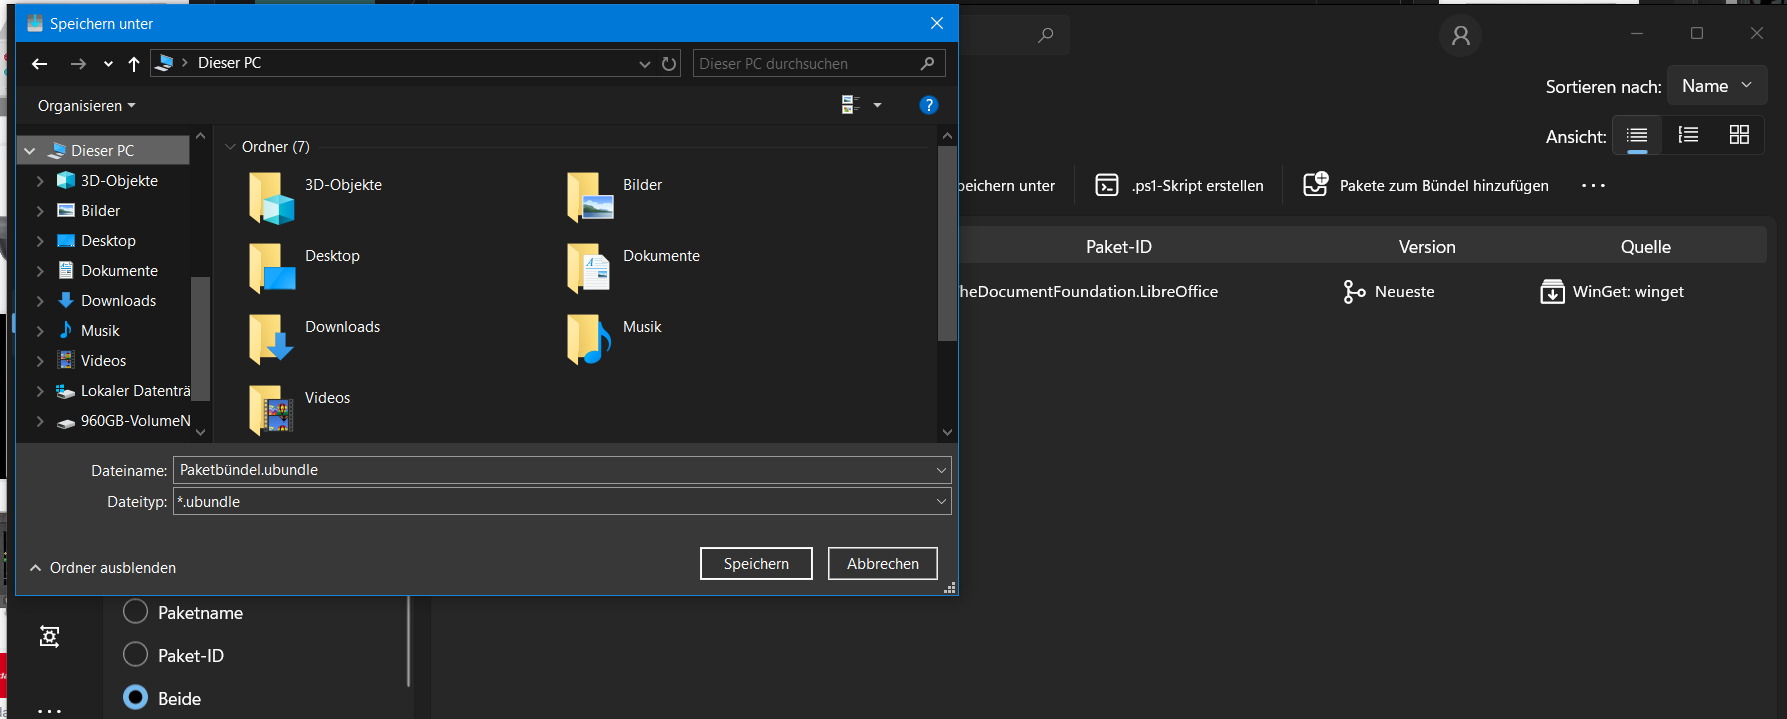
Task: Click the search magnifier in the main window
Action: tap(1046, 35)
